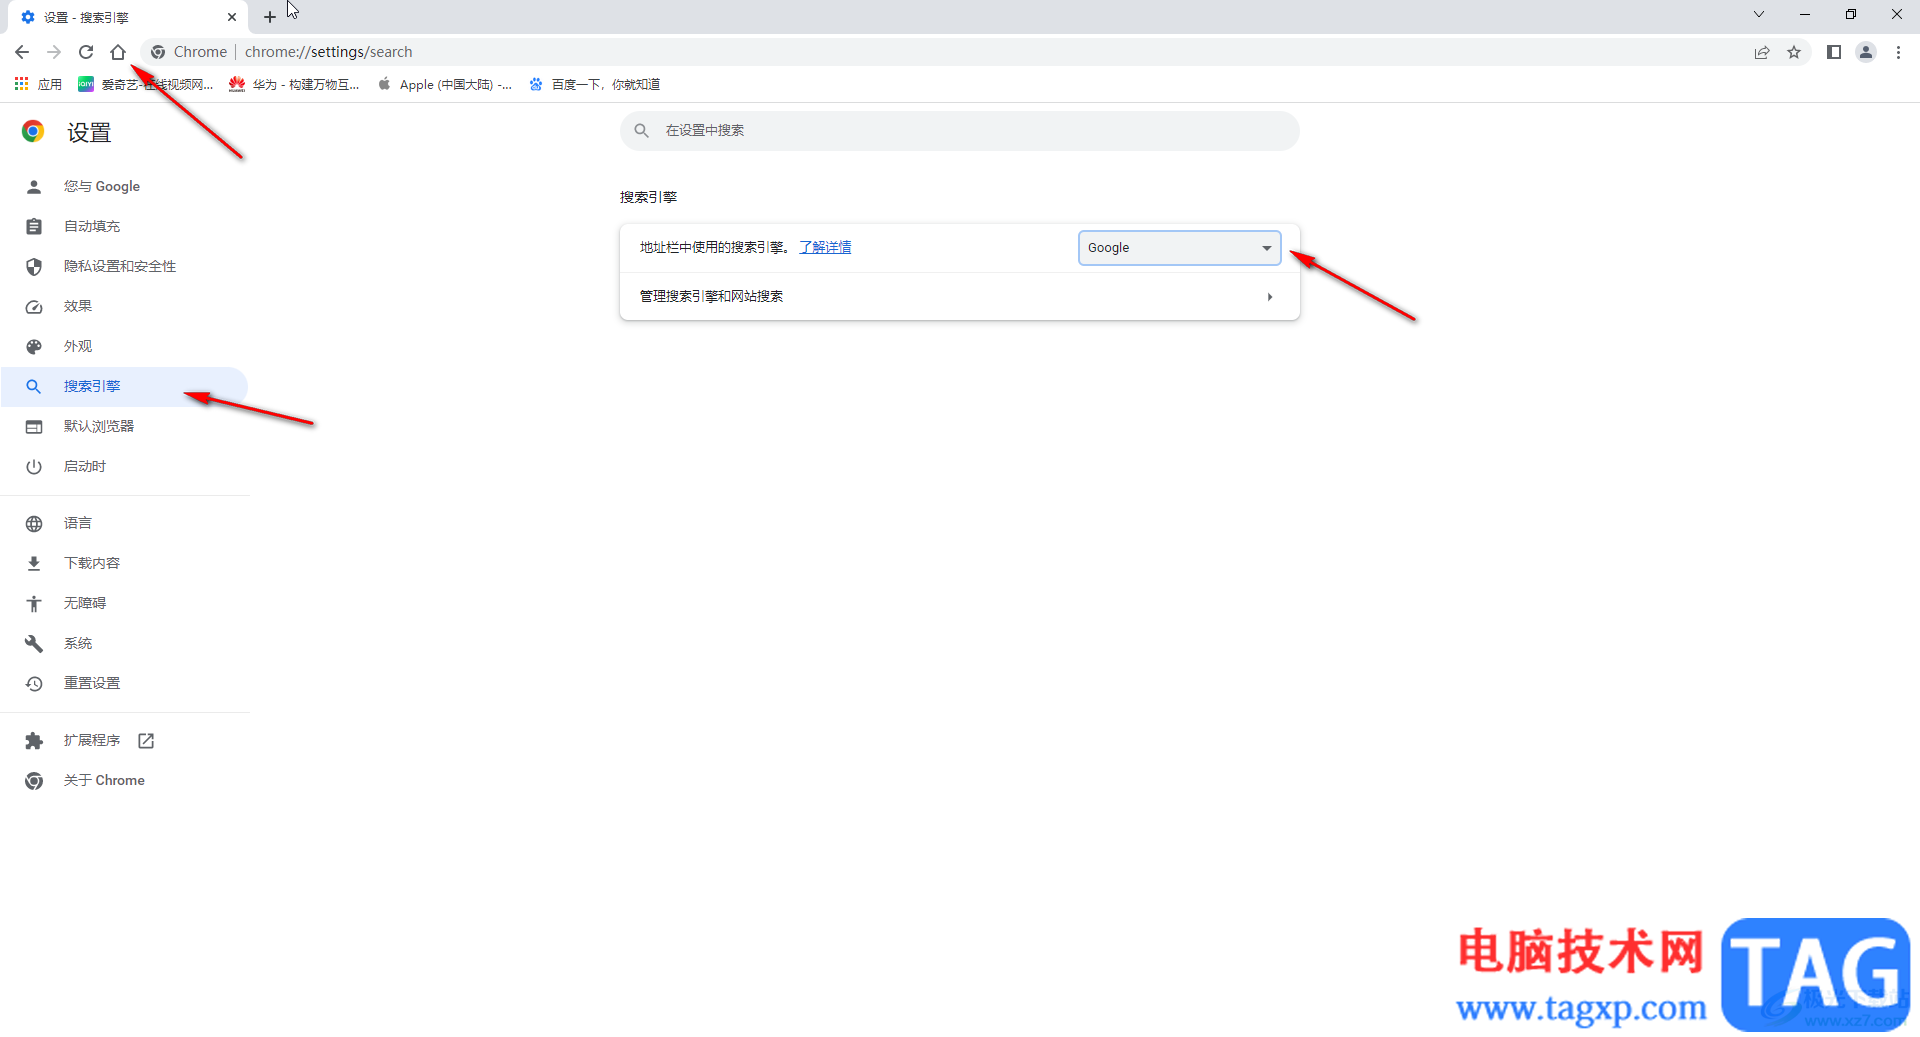Open the 爱奇艺 bookmark
This screenshot has height=1037, width=1920.
click(146, 84)
